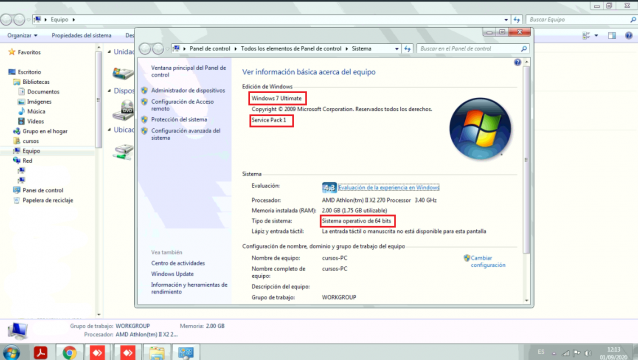The height and width of the screenshot is (360, 638).
Task: Select Equipo in the navigation tree
Action: click(31, 151)
